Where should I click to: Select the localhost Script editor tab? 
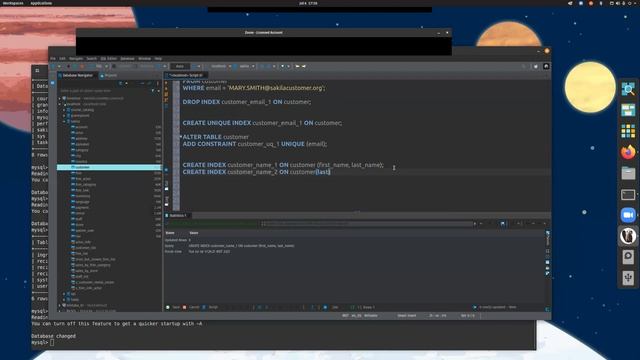point(186,76)
